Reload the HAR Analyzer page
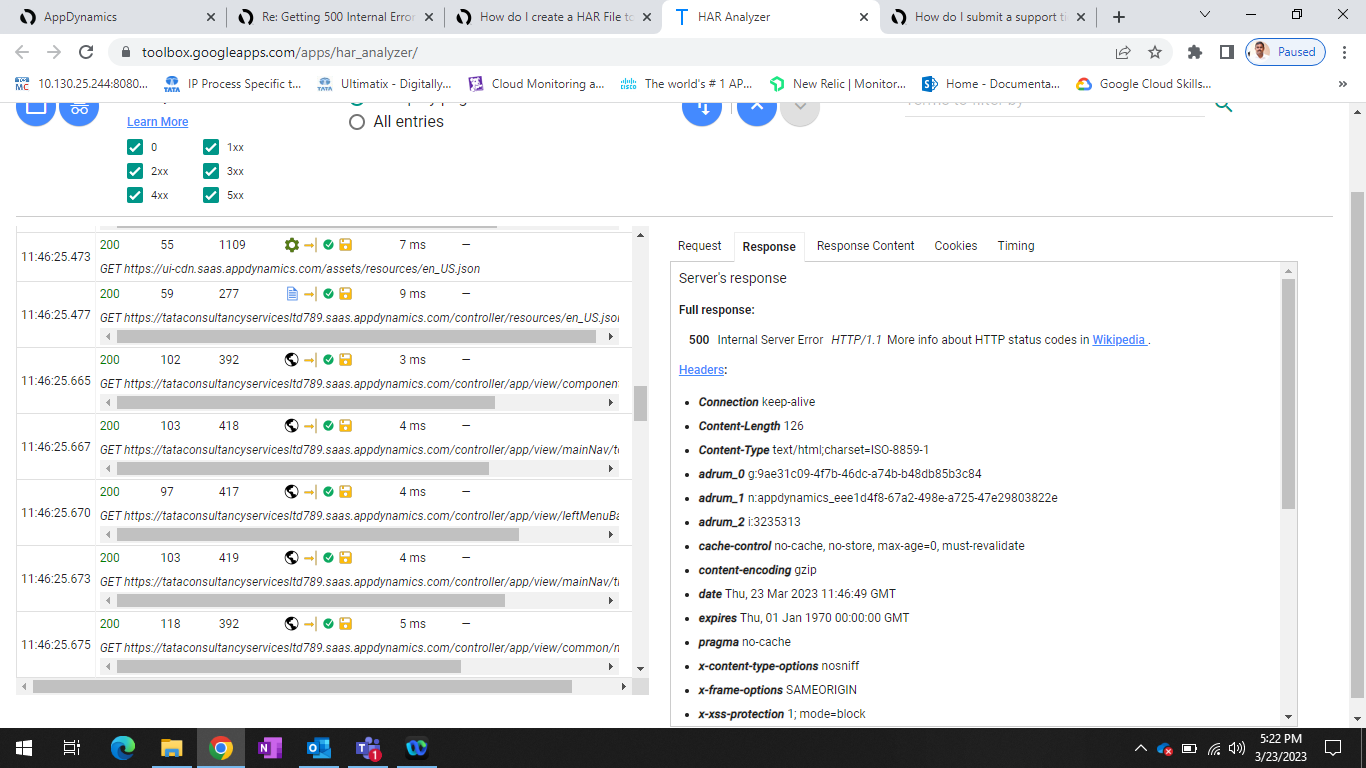The image size is (1366, 768). click(x=86, y=52)
